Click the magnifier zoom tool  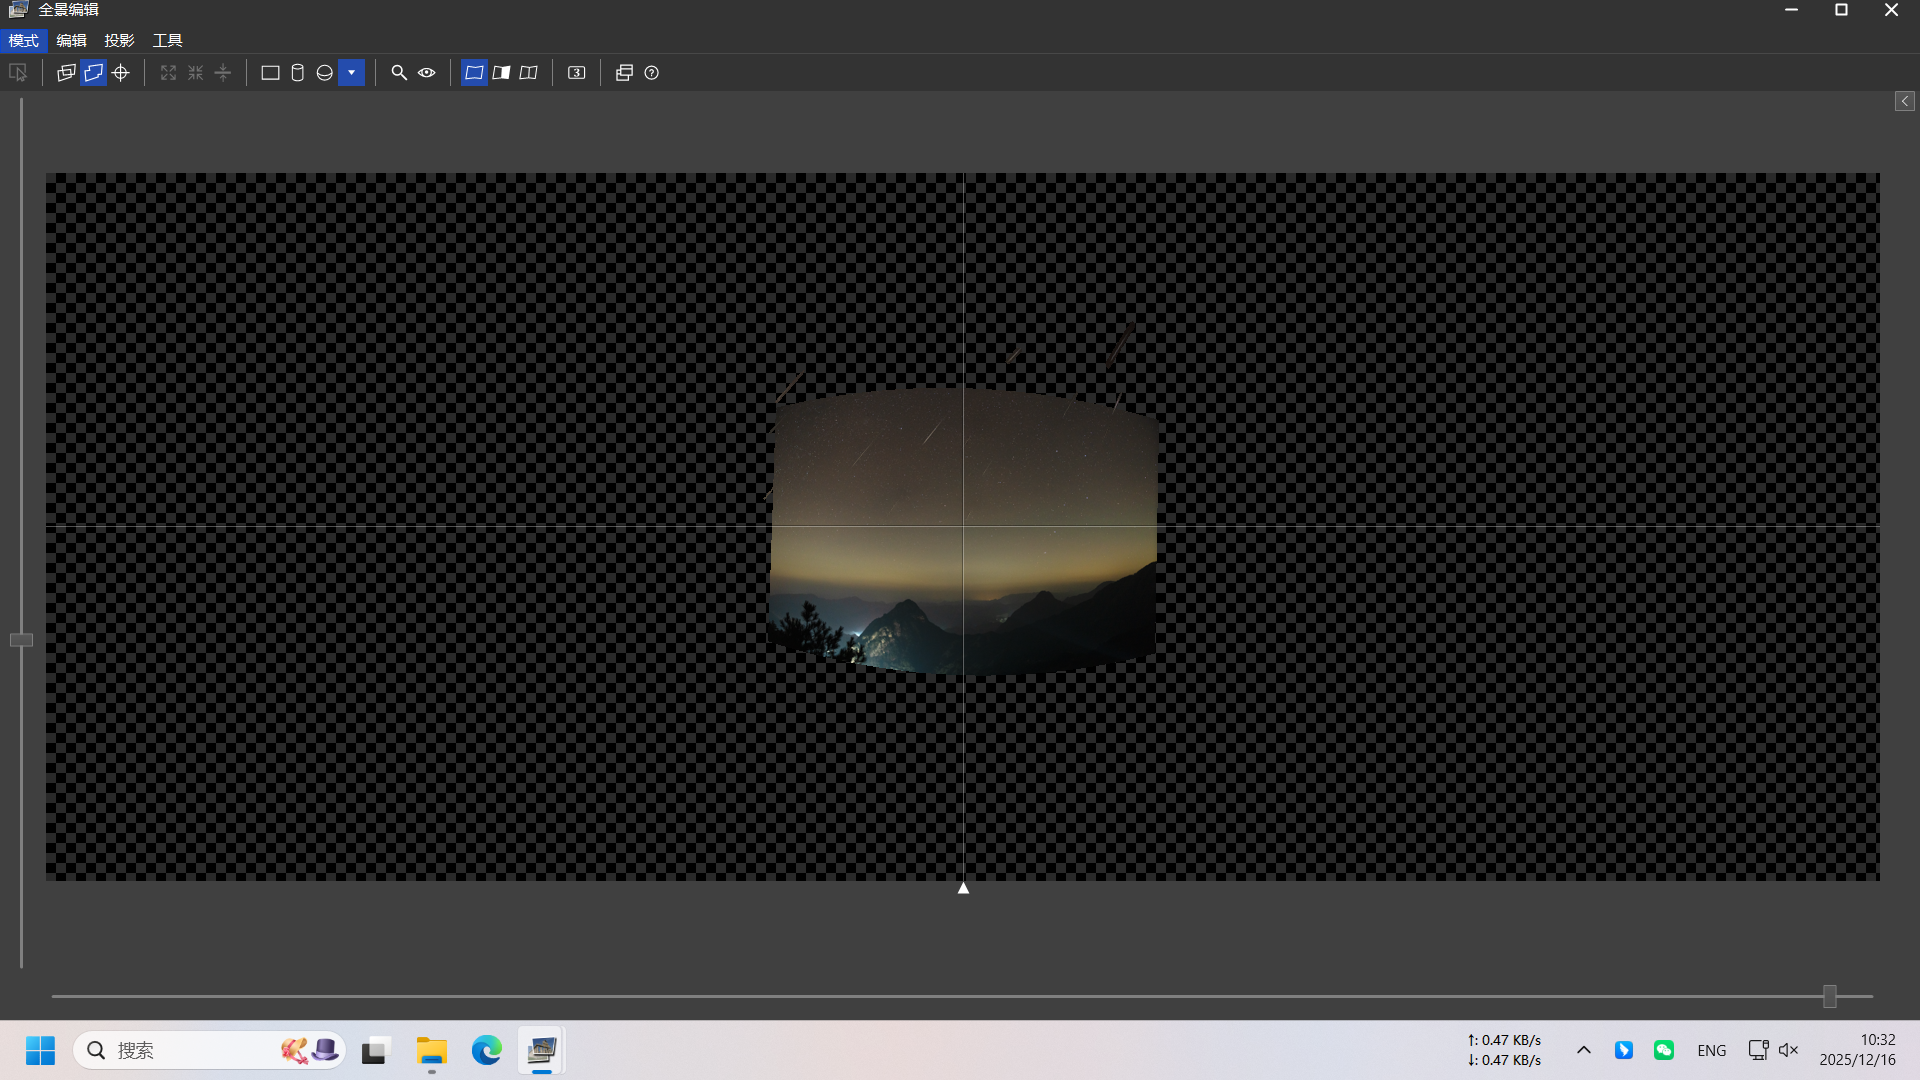[399, 73]
